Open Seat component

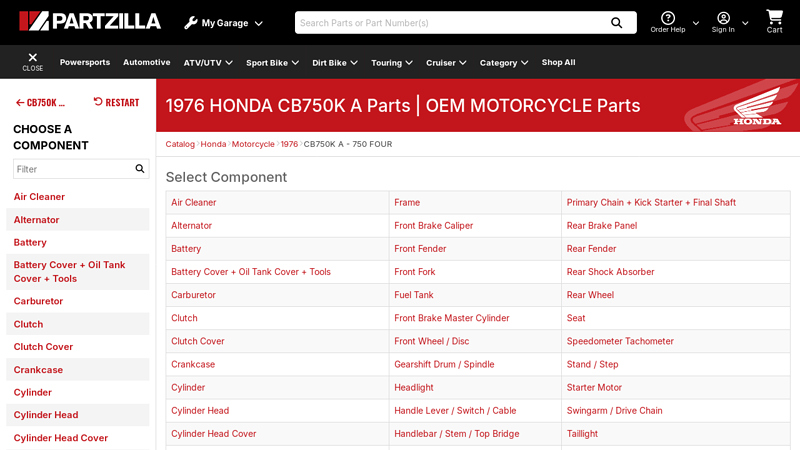point(576,318)
